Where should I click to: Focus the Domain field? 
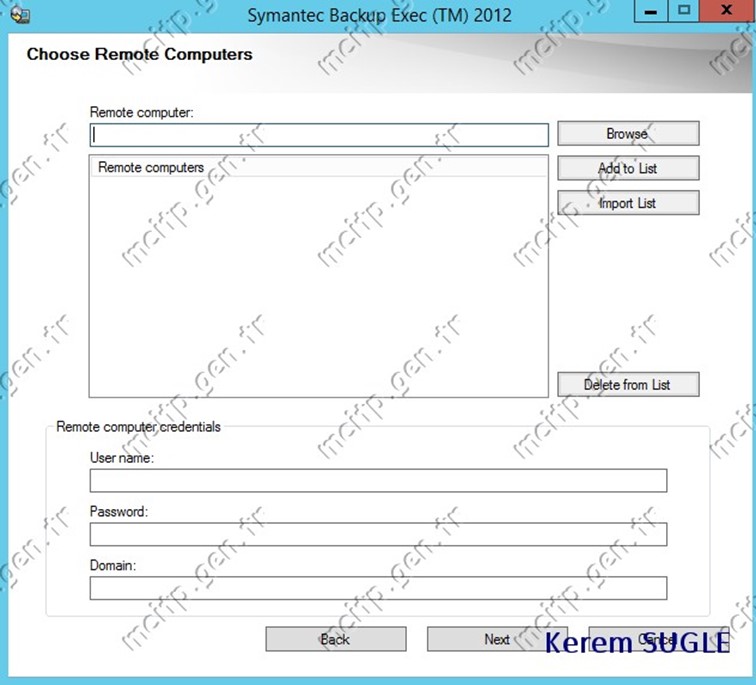378,588
